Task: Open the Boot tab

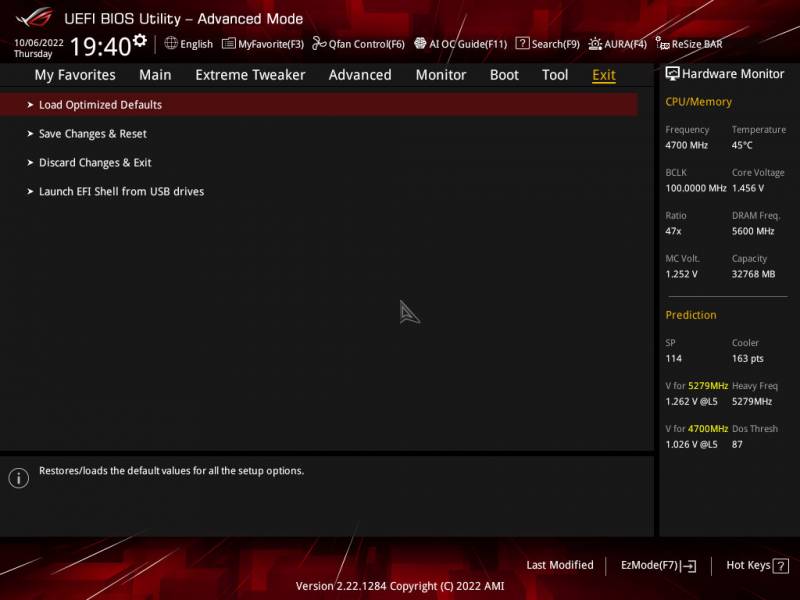Action: click(504, 75)
